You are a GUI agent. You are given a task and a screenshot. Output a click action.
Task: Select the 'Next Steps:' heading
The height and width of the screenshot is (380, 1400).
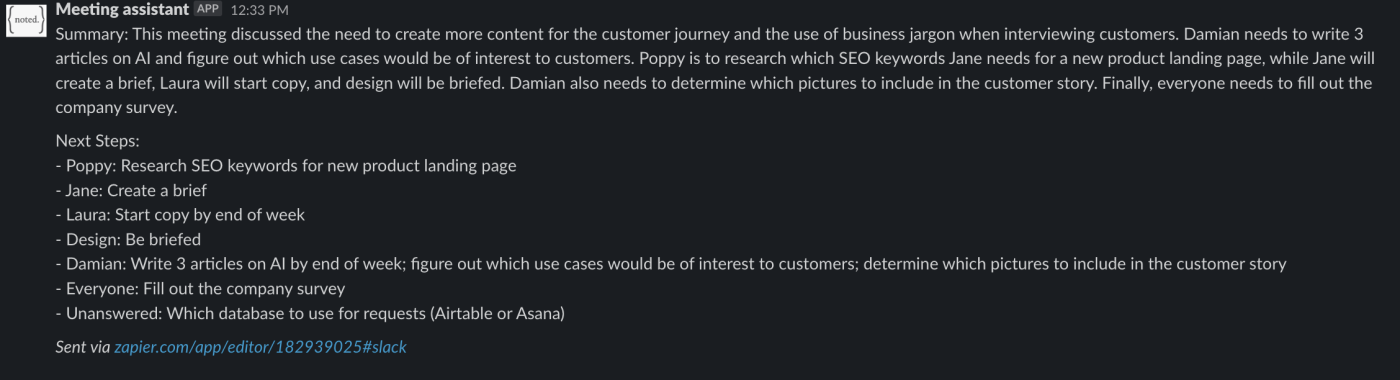tap(98, 141)
